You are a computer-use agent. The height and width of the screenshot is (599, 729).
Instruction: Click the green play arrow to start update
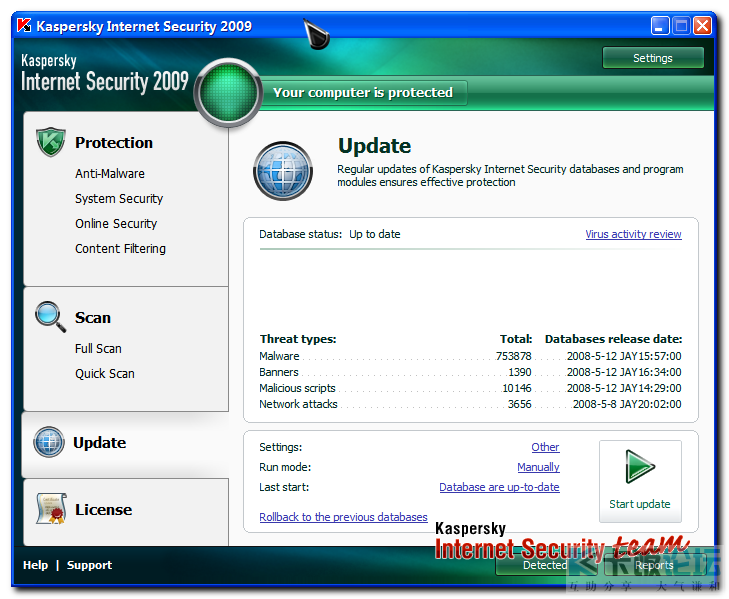[640, 466]
